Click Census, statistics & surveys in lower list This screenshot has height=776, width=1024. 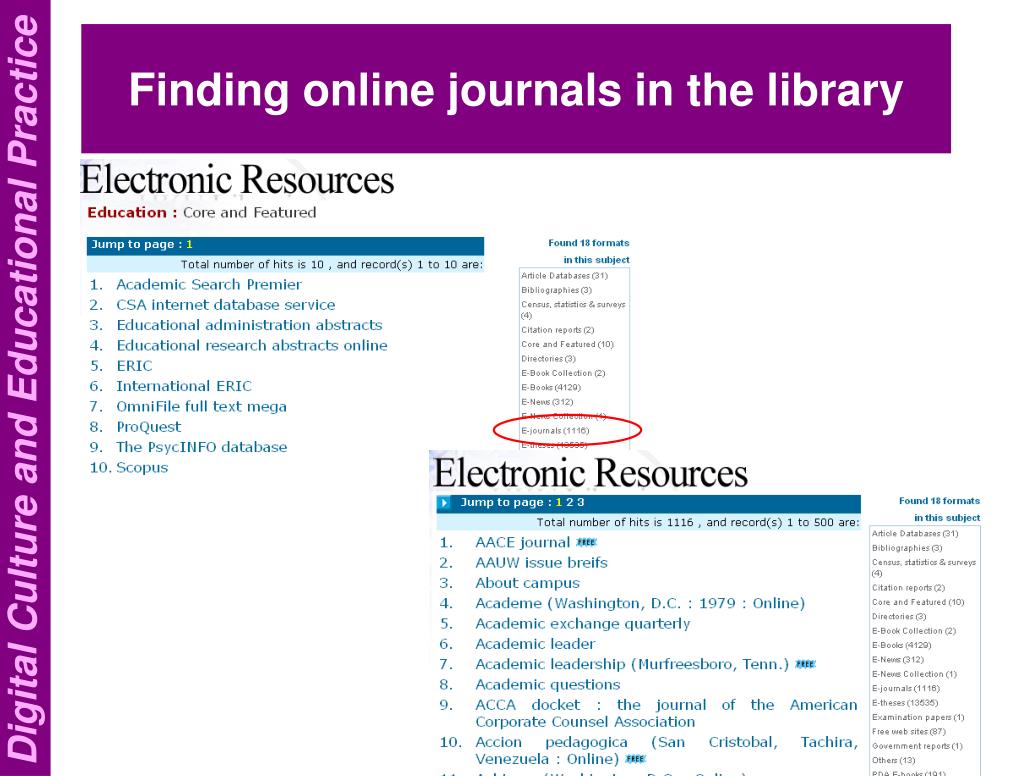point(923,568)
